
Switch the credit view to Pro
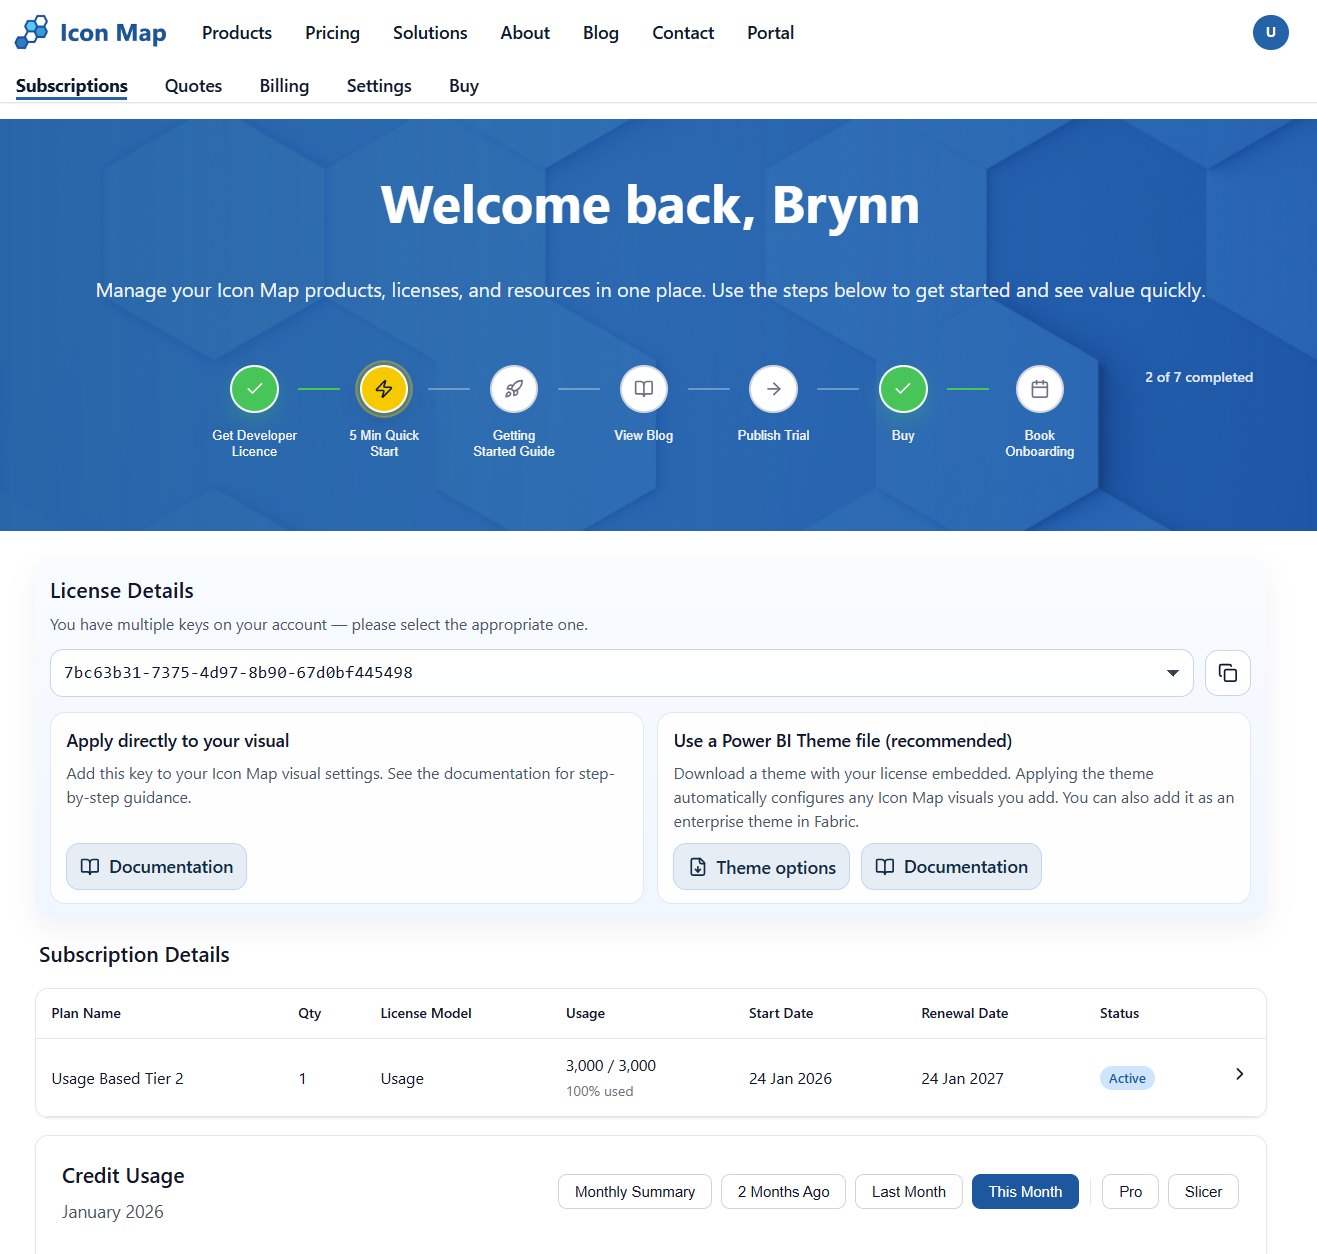coord(1129,1191)
